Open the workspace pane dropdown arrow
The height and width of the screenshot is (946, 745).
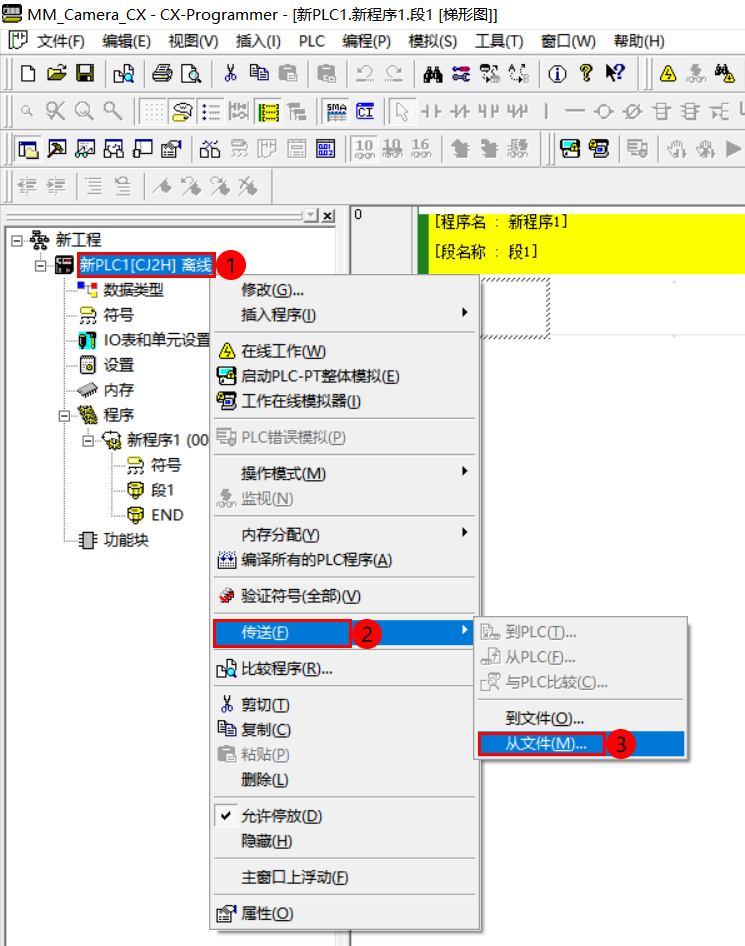click(311, 215)
